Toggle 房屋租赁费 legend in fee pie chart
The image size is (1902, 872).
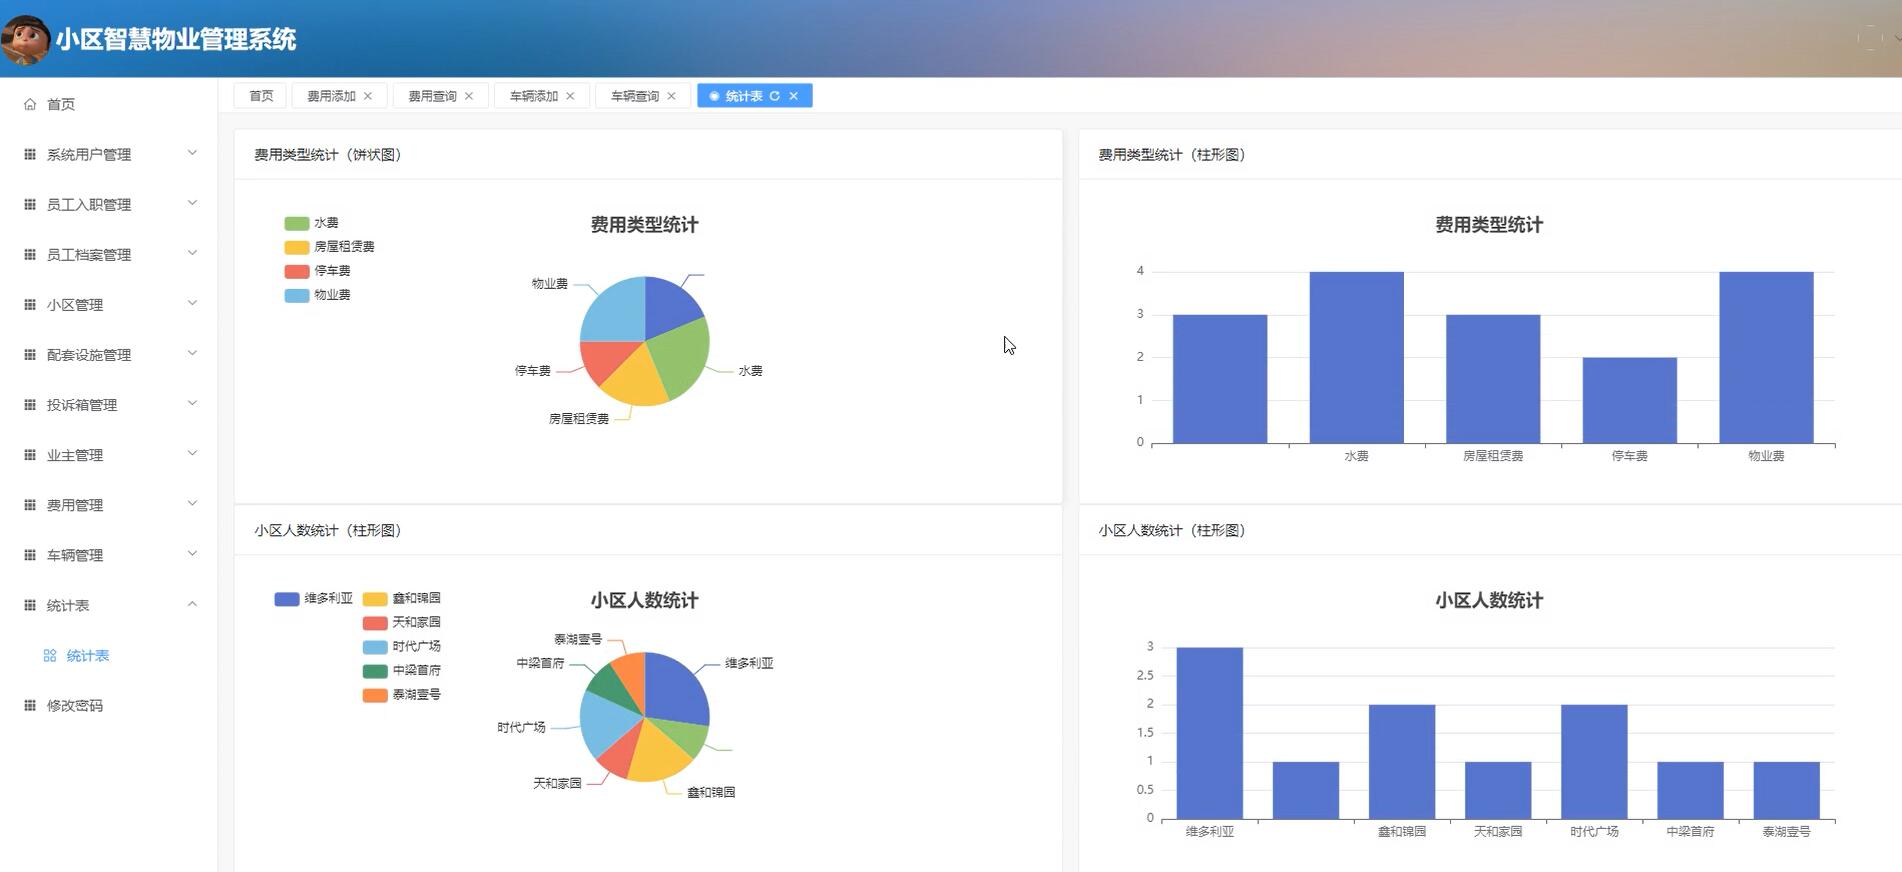[330, 247]
